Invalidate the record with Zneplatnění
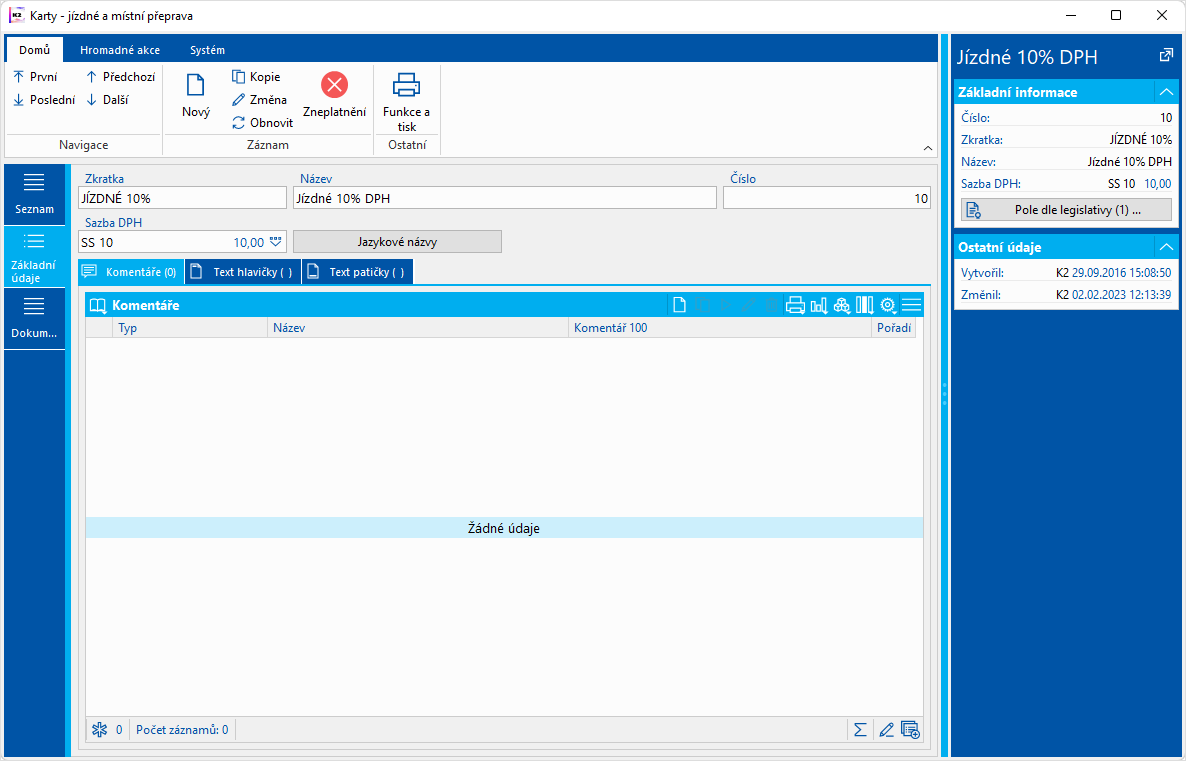 click(x=334, y=95)
